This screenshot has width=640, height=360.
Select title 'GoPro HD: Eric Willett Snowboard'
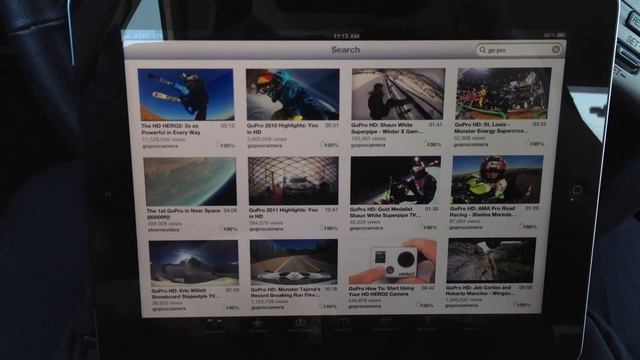(186, 293)
